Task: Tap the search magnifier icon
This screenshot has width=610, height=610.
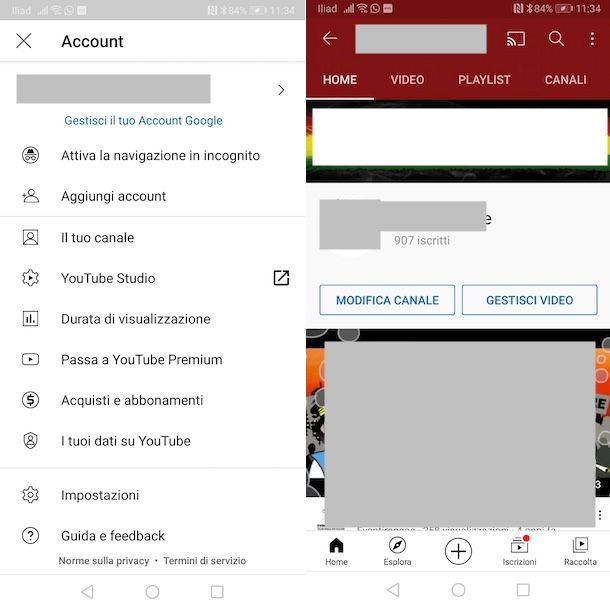Action: pos(556,39)
